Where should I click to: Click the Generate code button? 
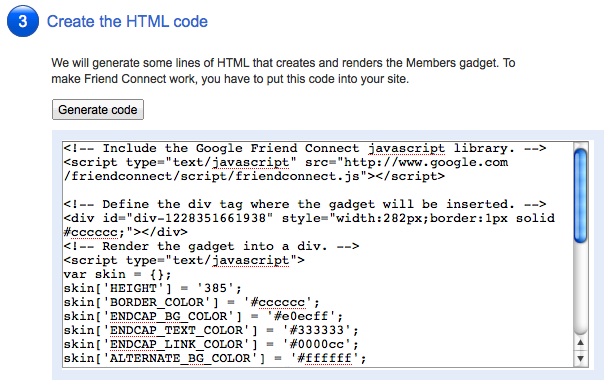click(98, 109)
